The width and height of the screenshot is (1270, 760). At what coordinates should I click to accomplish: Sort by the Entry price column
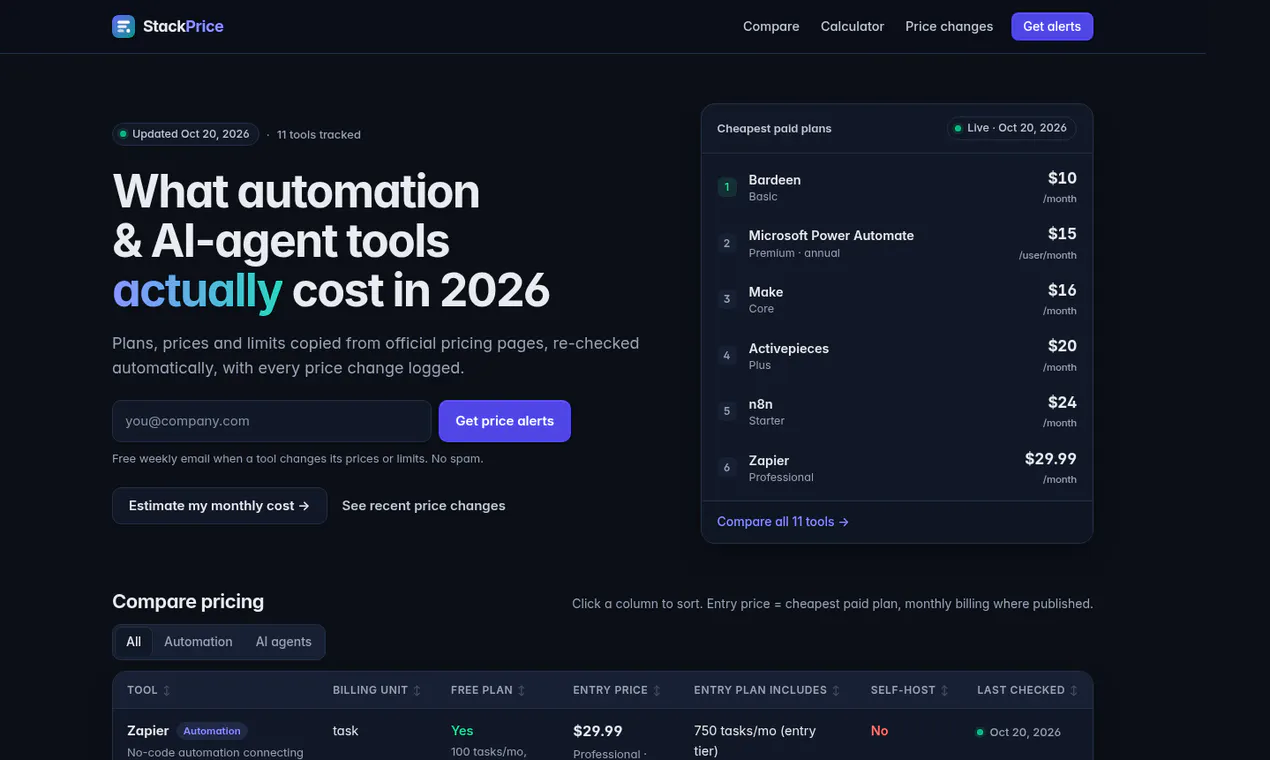click(617, 690)
